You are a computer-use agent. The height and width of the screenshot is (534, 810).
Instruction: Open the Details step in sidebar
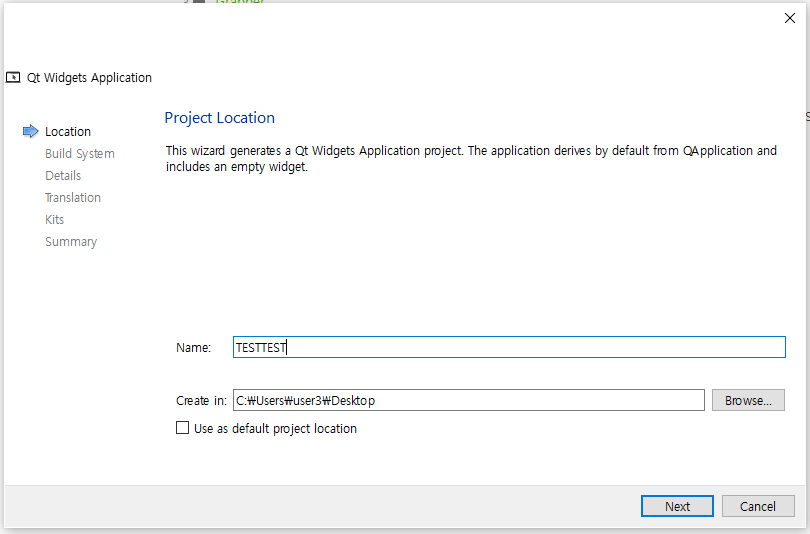pos(63,175)
